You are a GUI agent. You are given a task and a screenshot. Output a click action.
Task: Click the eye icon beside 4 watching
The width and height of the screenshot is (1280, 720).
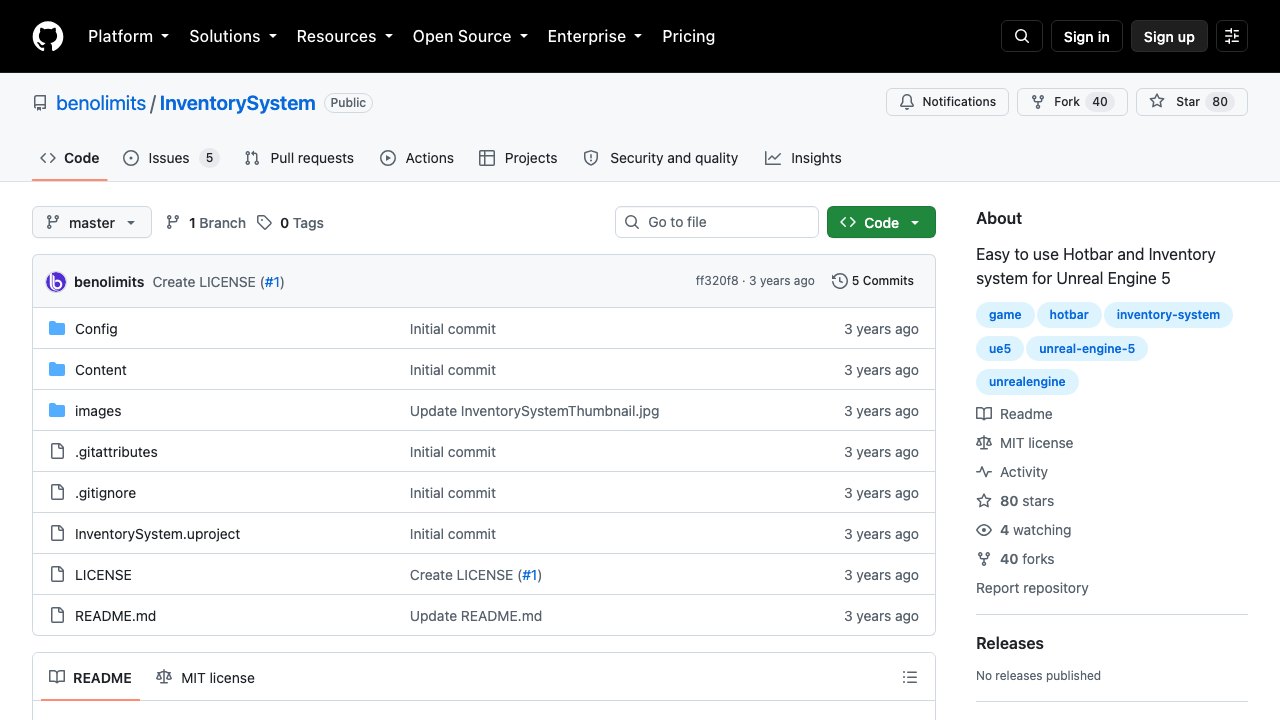point(984,530)
